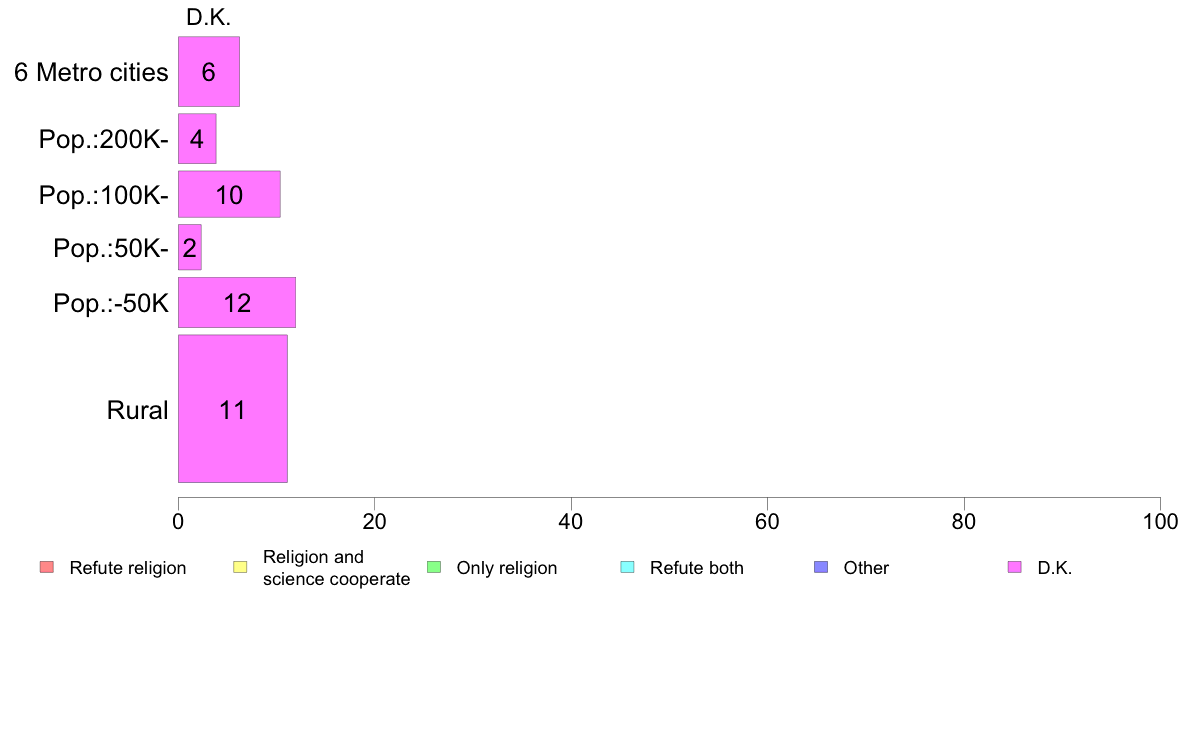Screen dimensions: 1188x736
Task: Select the Rural bar showing 11
Action: (x=233, y=409)
